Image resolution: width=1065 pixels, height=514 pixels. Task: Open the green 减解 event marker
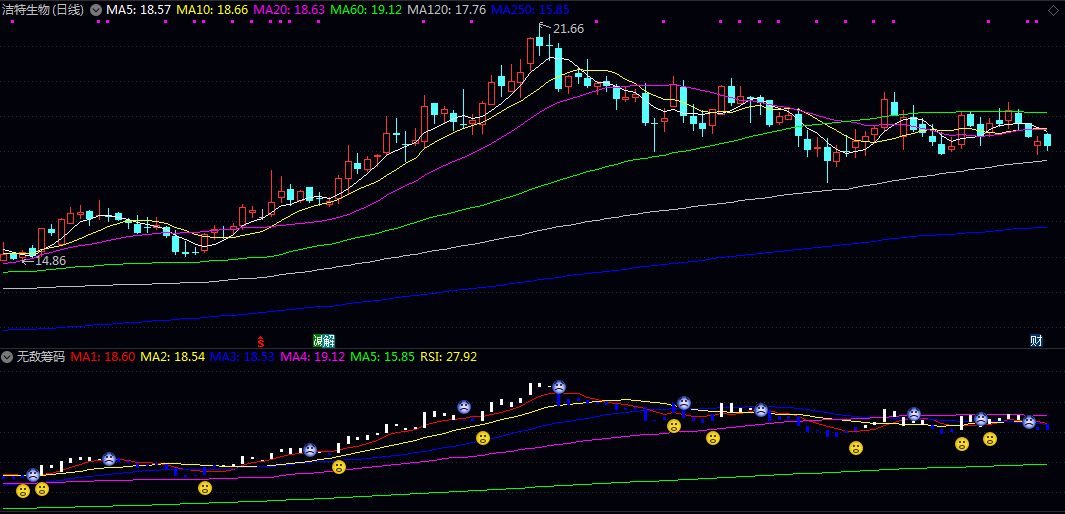tap(324, 341)
